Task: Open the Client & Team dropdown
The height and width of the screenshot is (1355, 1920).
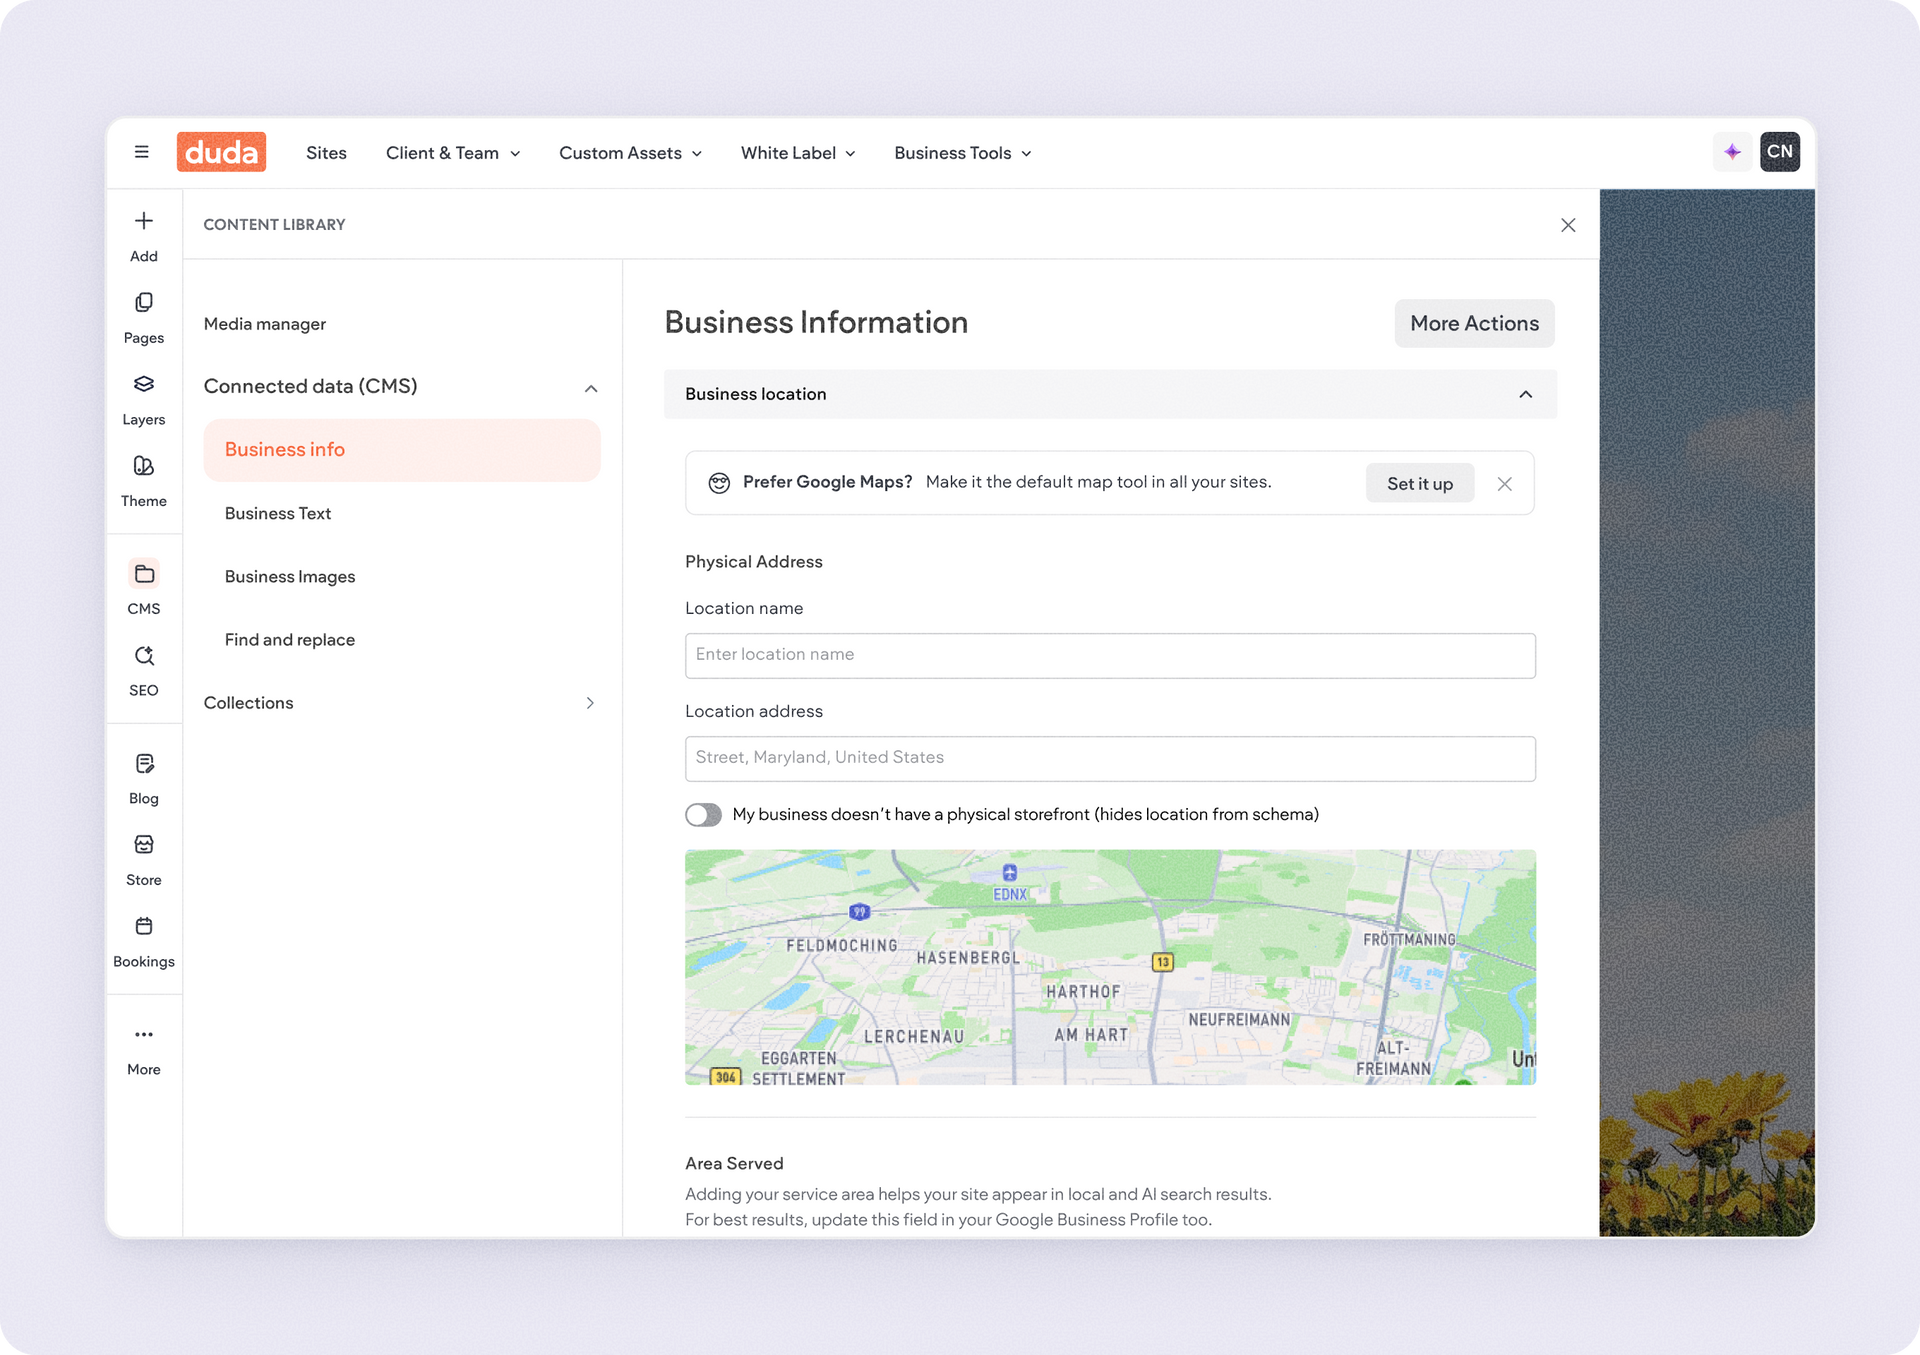Action: click(453, 153)
